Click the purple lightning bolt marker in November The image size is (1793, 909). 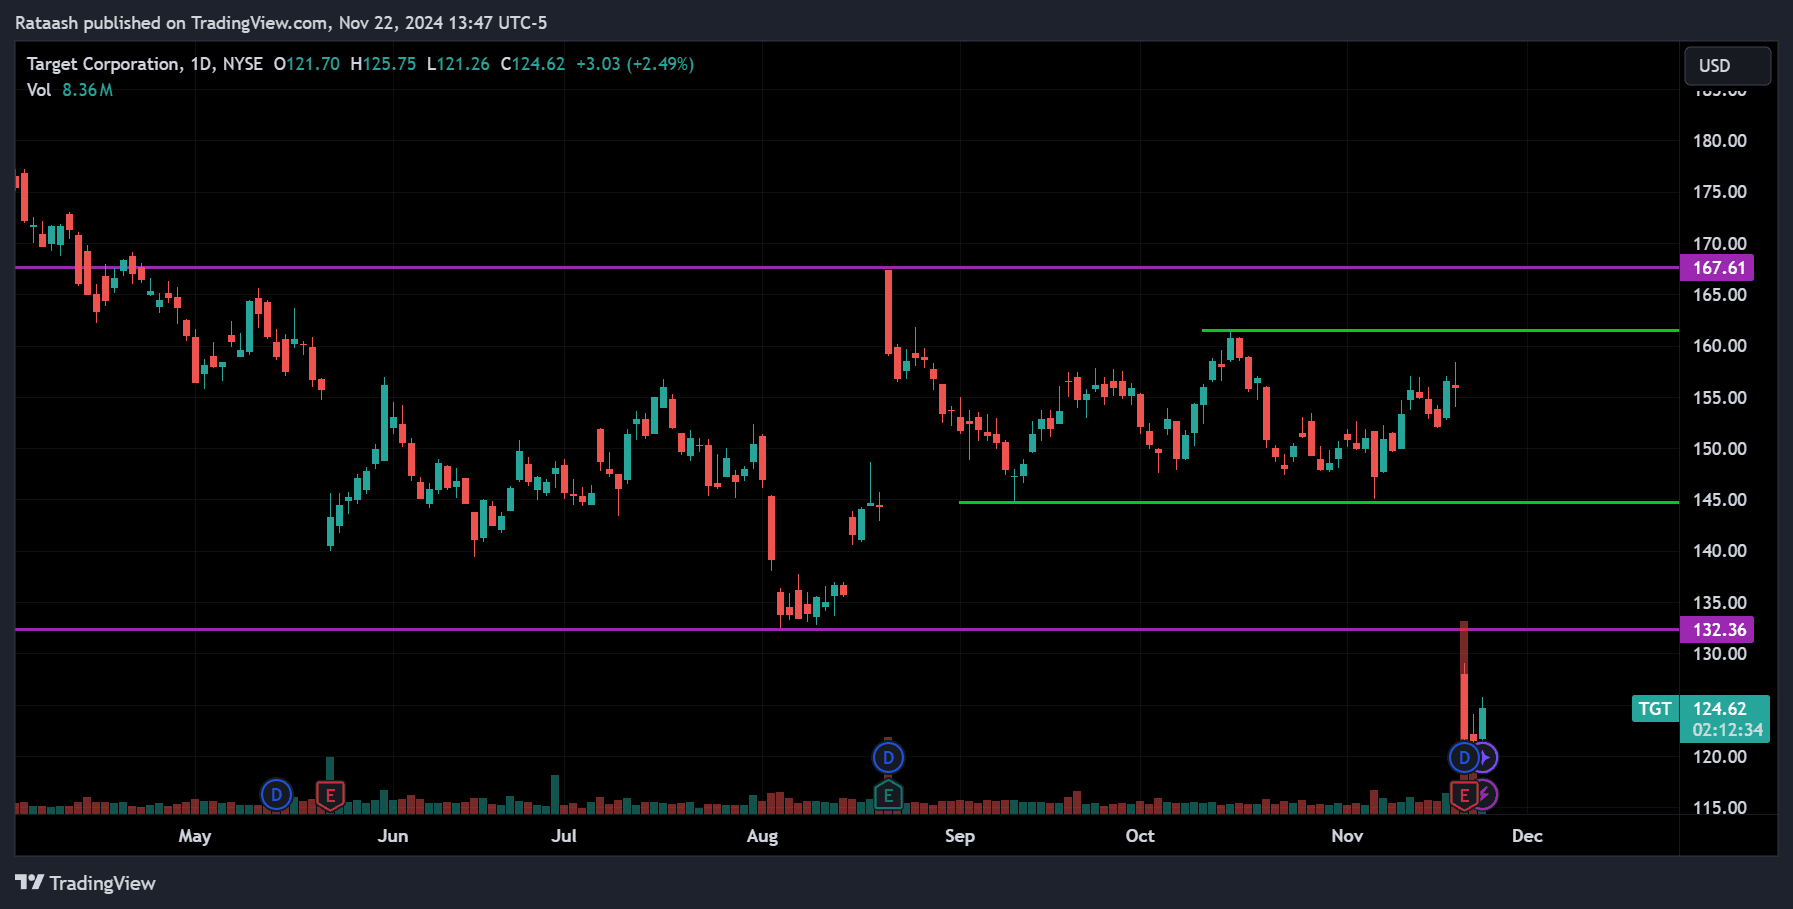[1487, 795]
